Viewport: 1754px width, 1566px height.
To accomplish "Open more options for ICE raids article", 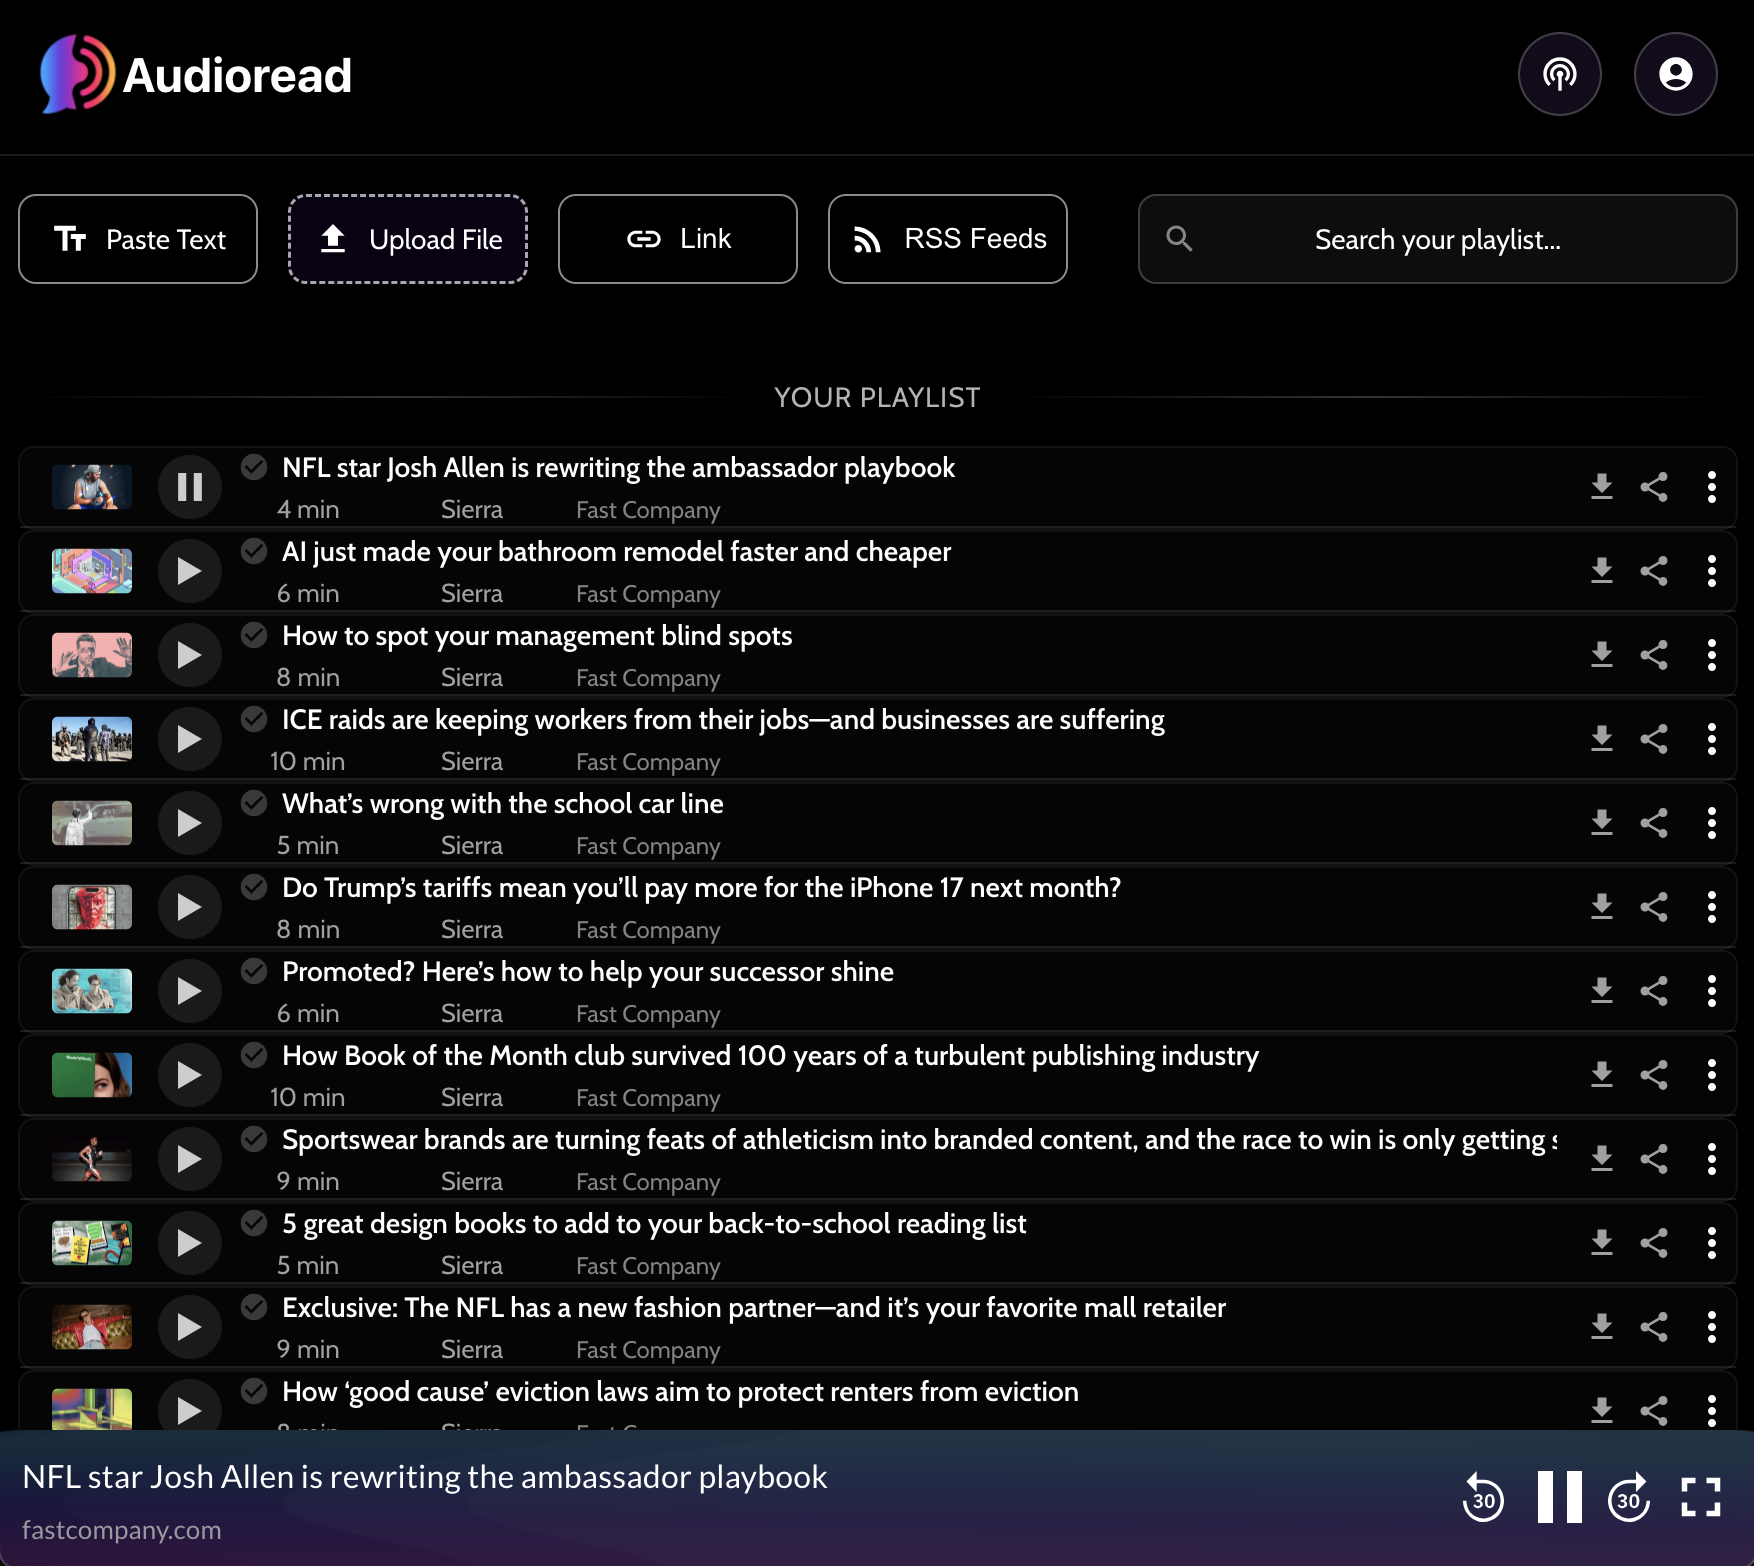I will pos(1711,739).
